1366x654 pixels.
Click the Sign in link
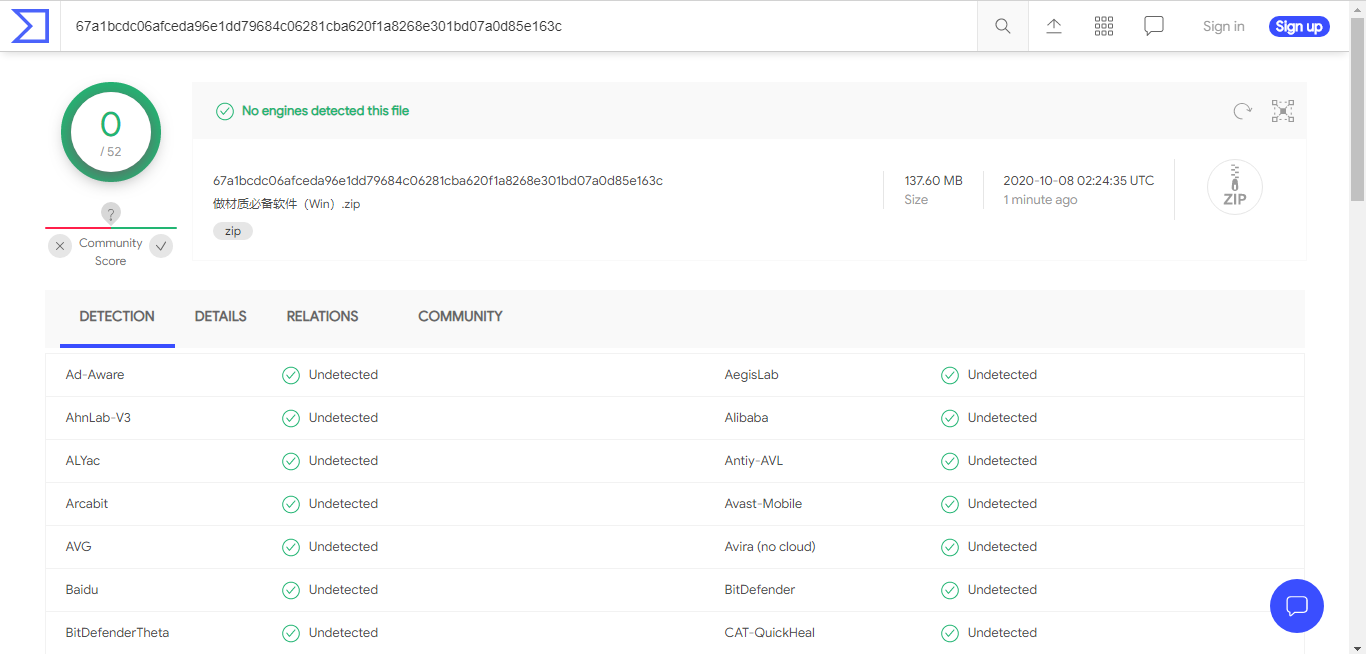tap(1224, 26)
